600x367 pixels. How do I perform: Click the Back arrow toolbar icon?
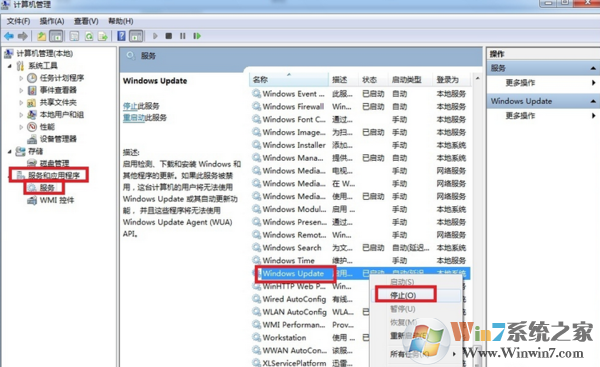point(9,36)
